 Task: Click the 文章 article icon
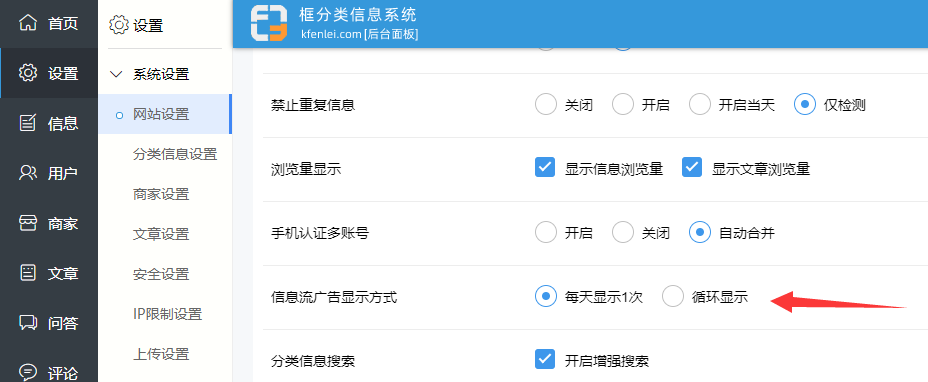(27, 273)
